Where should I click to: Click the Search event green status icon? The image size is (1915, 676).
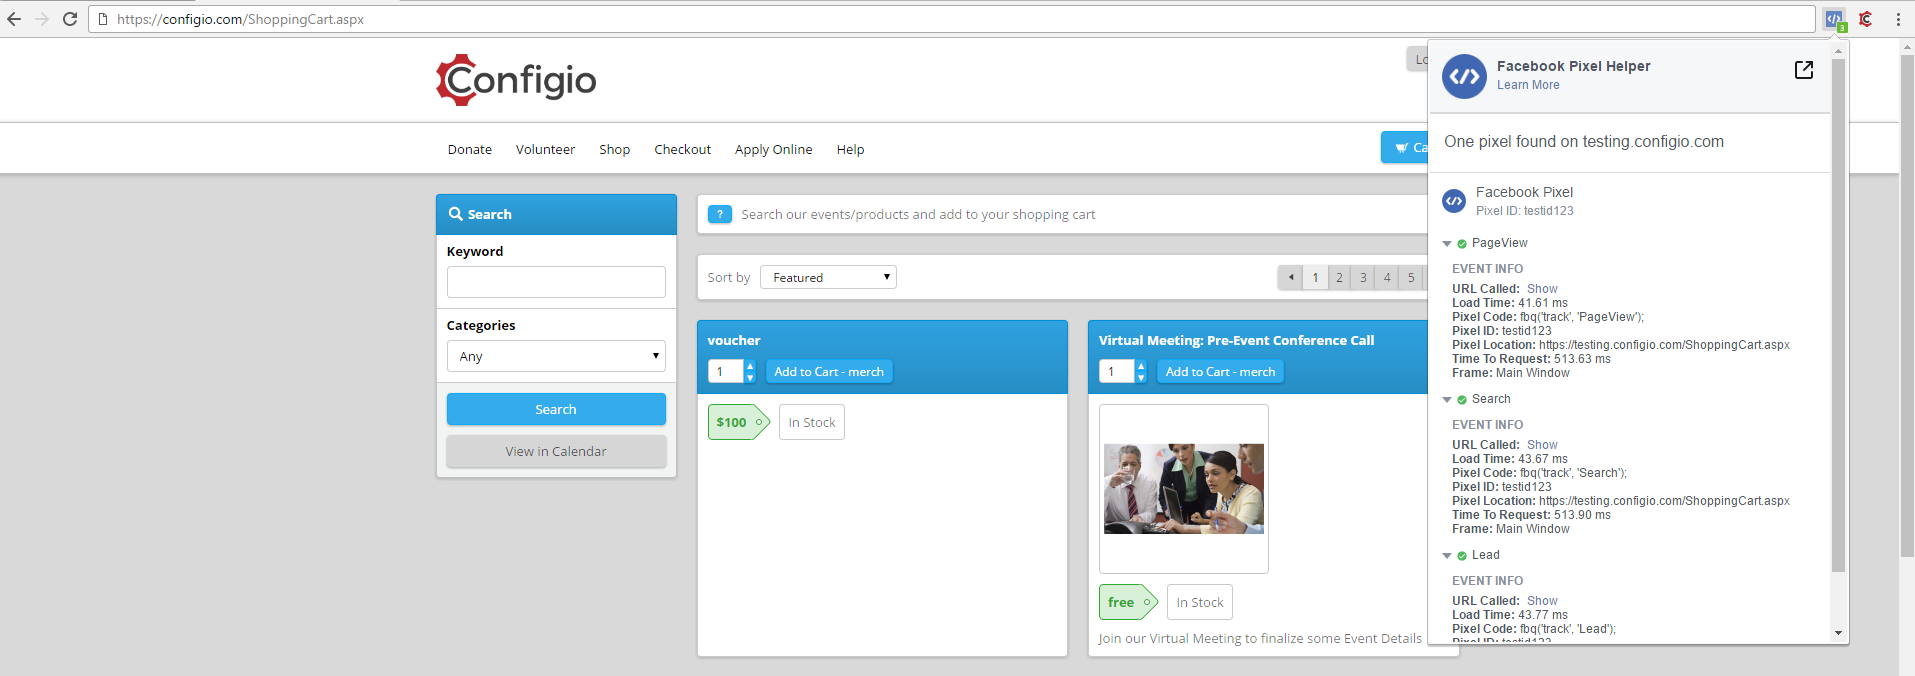[x=1462, y=400]
